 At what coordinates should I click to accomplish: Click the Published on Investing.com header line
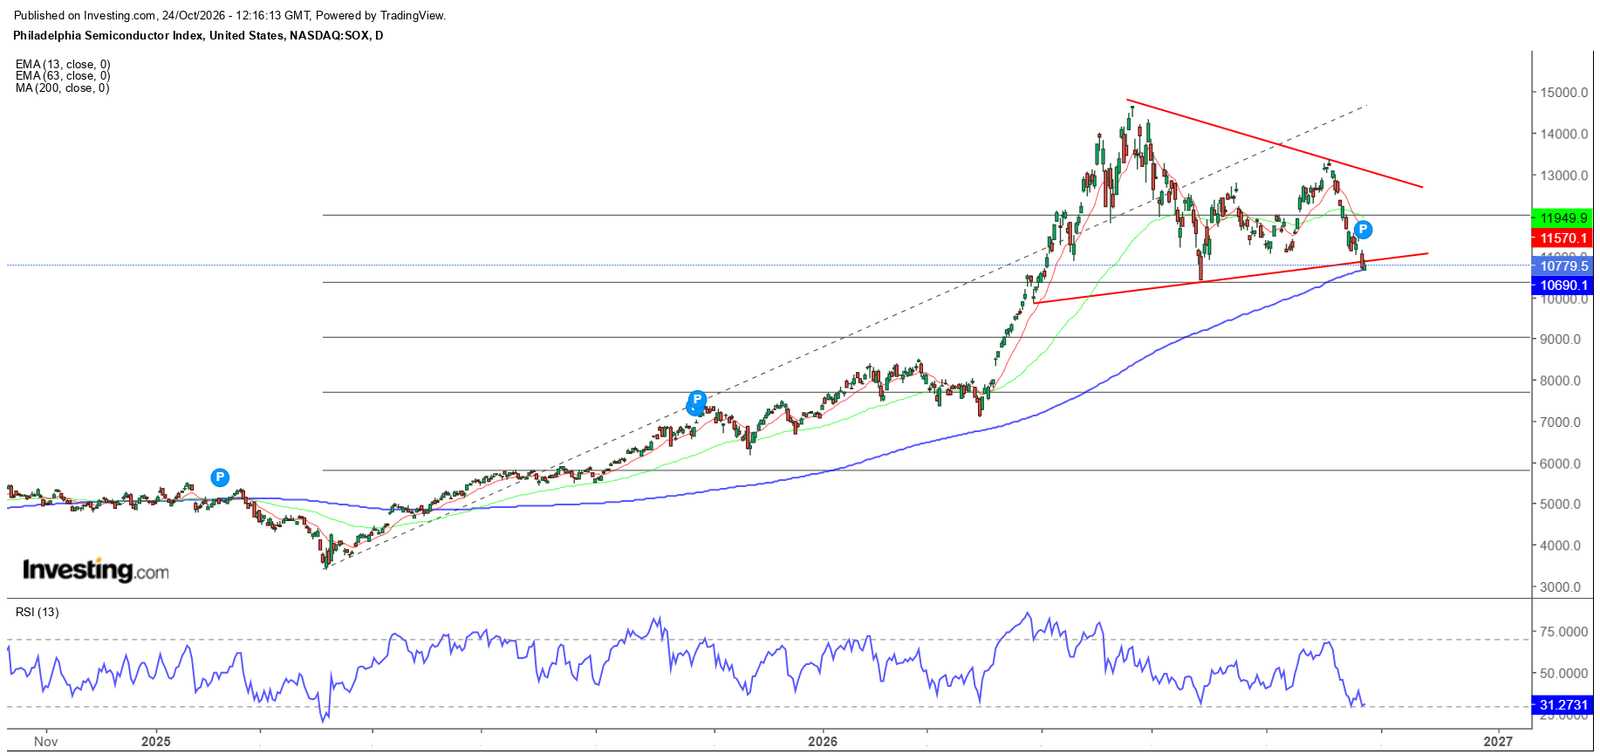[x=230, y=16]
